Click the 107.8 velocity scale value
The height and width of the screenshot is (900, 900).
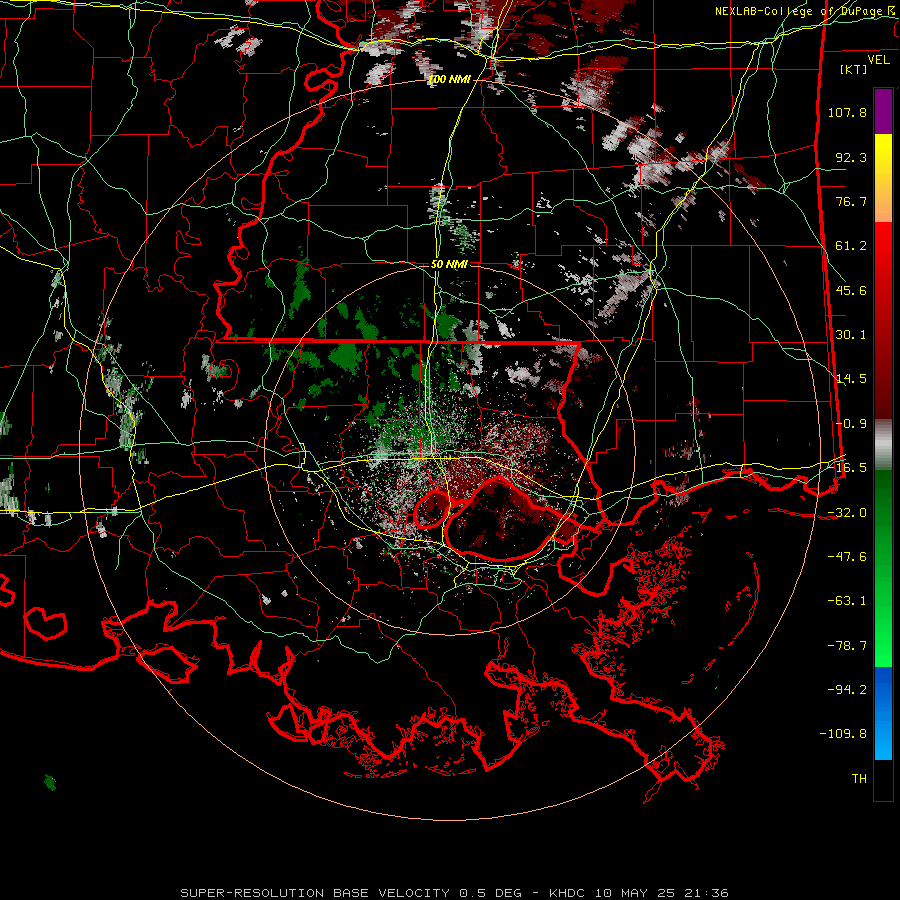pyautogui.click(x=847, y=112)
